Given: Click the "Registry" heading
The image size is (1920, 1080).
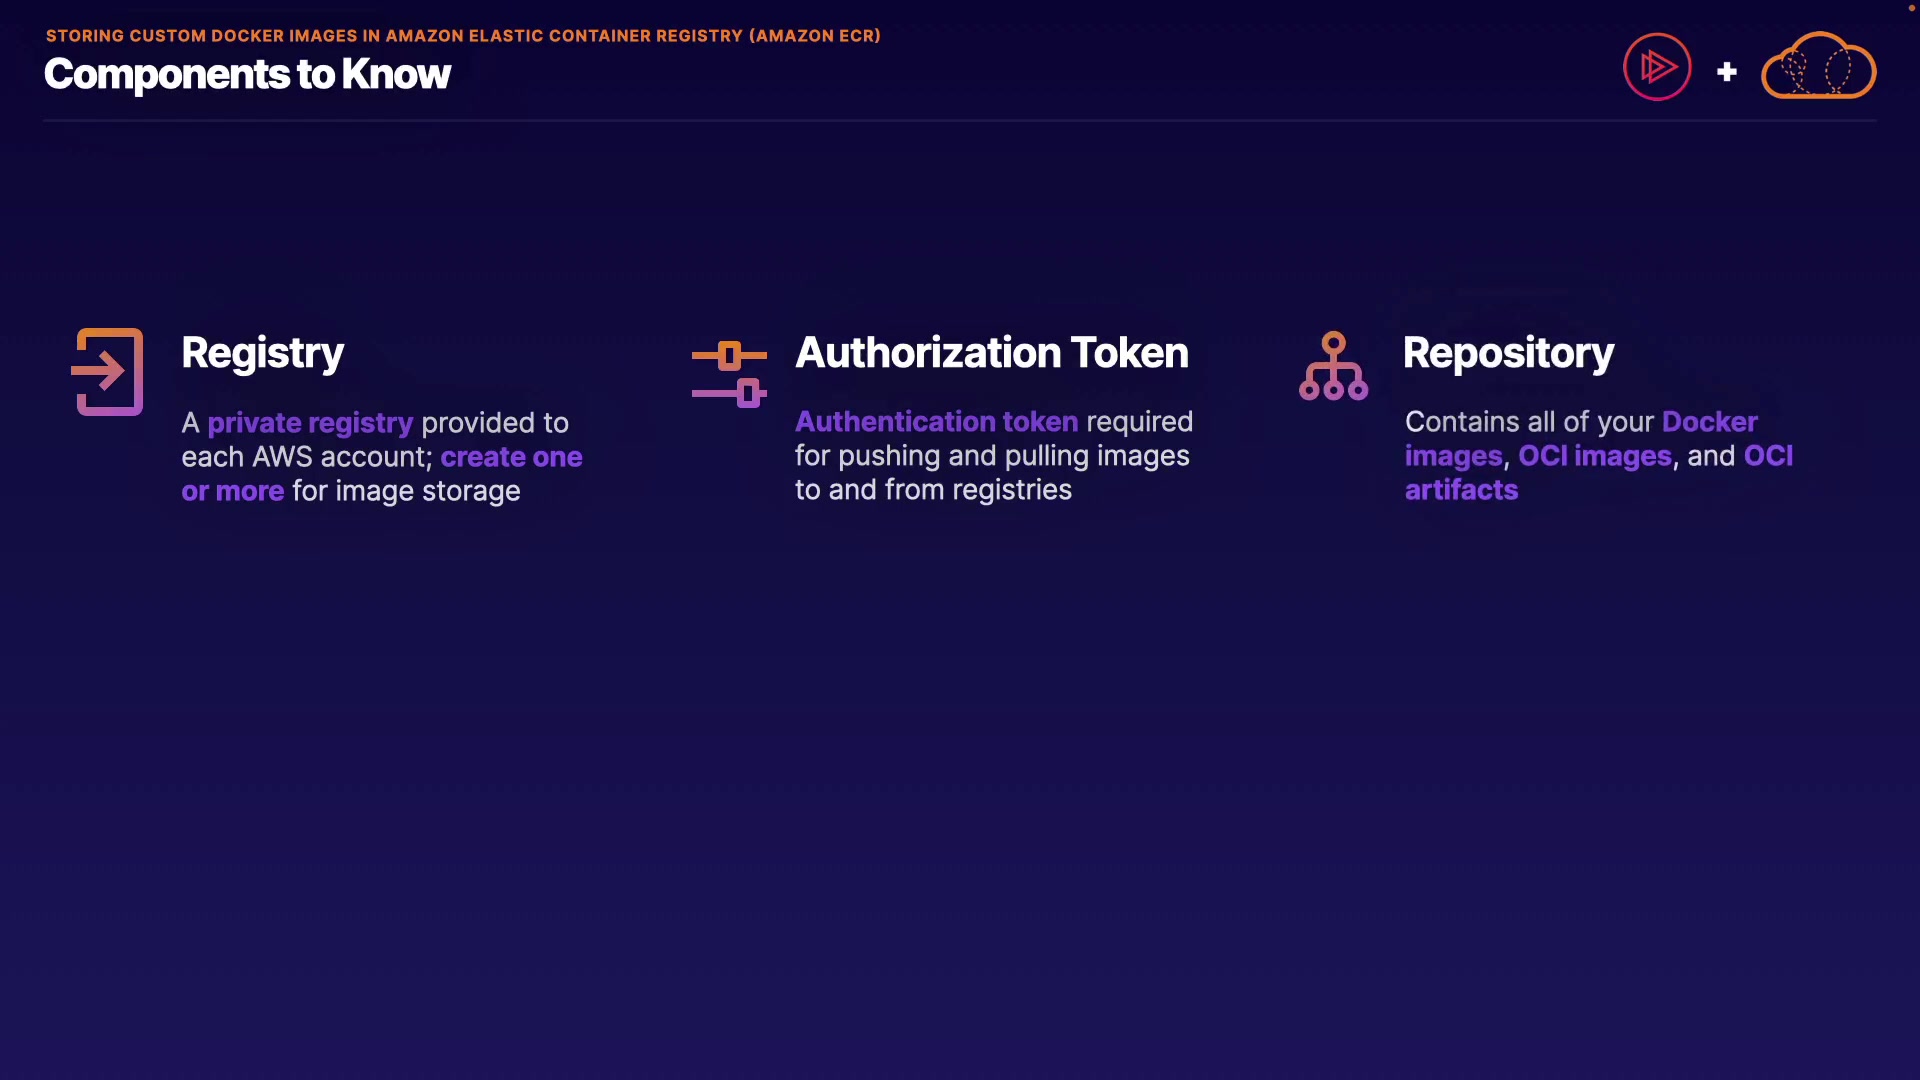Looking at the screenshot, I should tap(262, 353).
